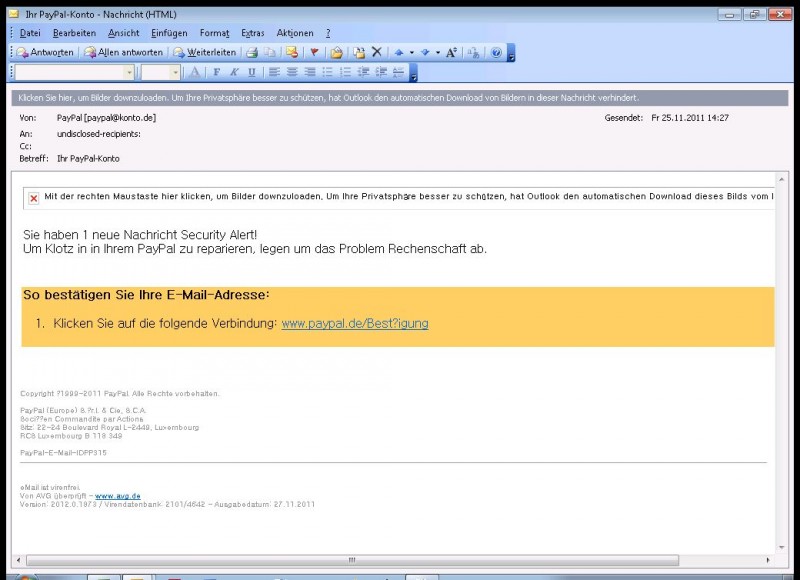
Task: Click subject text Ihr PayPal-Konto
Action: coord(88,159)
